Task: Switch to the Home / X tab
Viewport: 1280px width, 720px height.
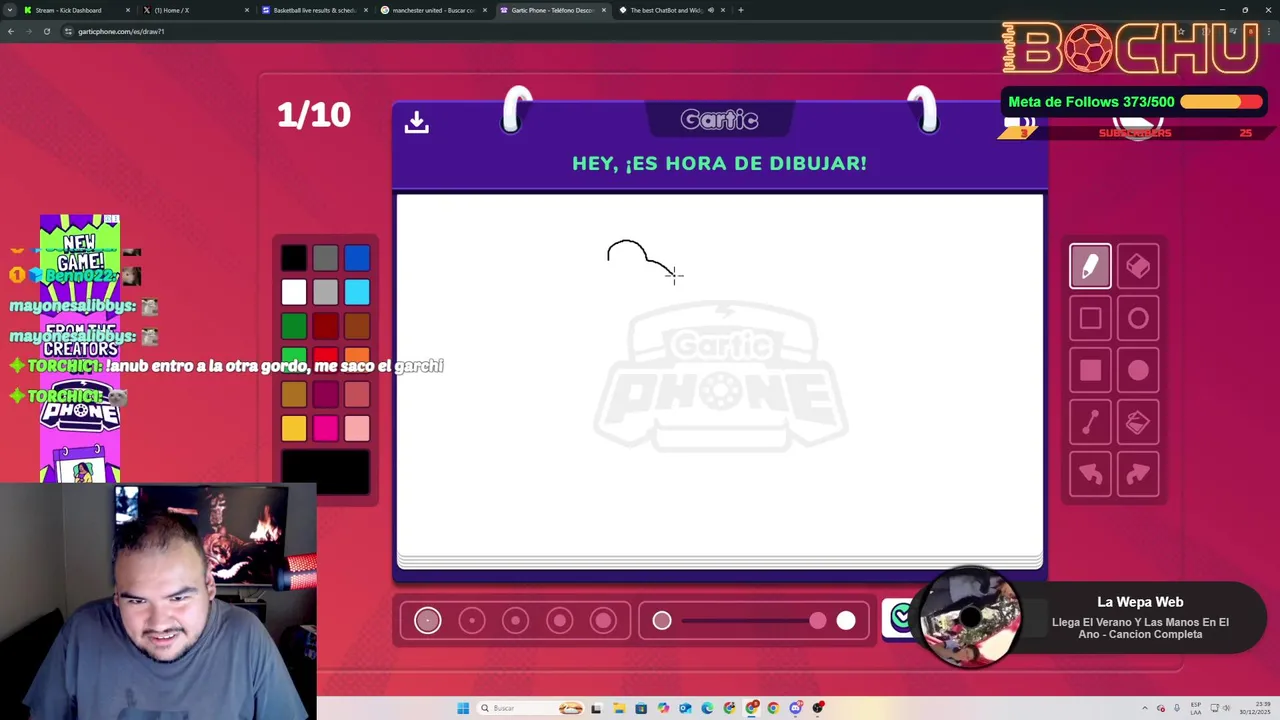Action: [195, 10]
